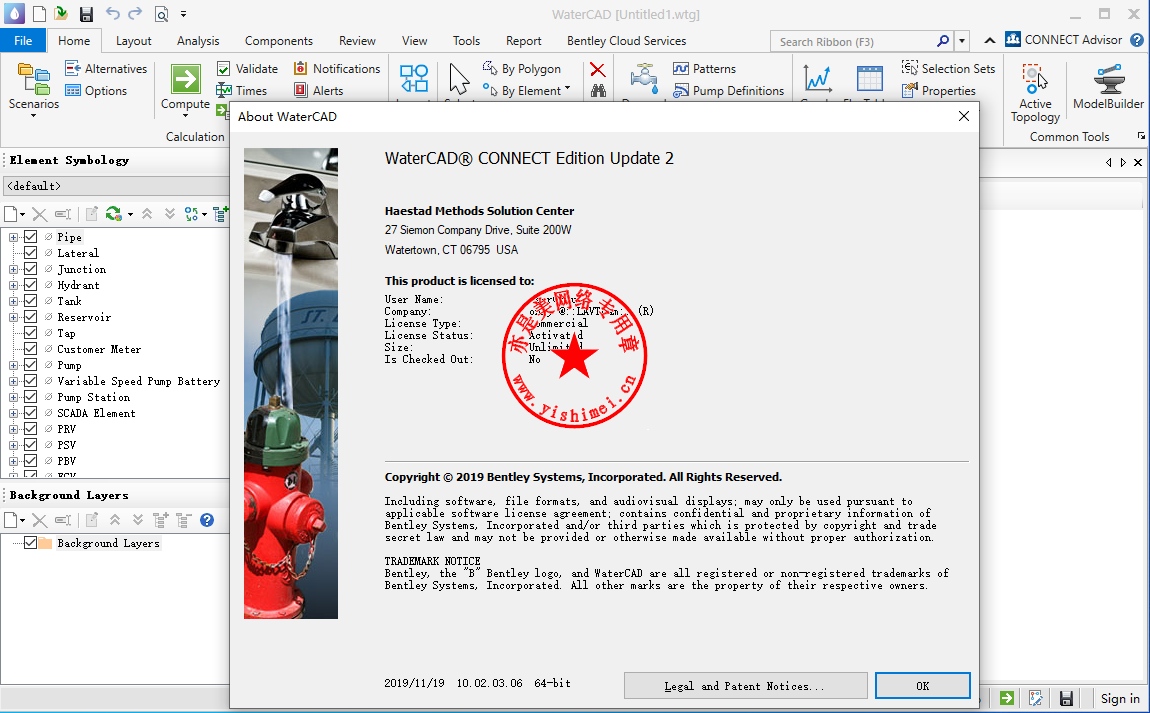
Task: Expand the Pump tree node
Action: tap(13, 365)
